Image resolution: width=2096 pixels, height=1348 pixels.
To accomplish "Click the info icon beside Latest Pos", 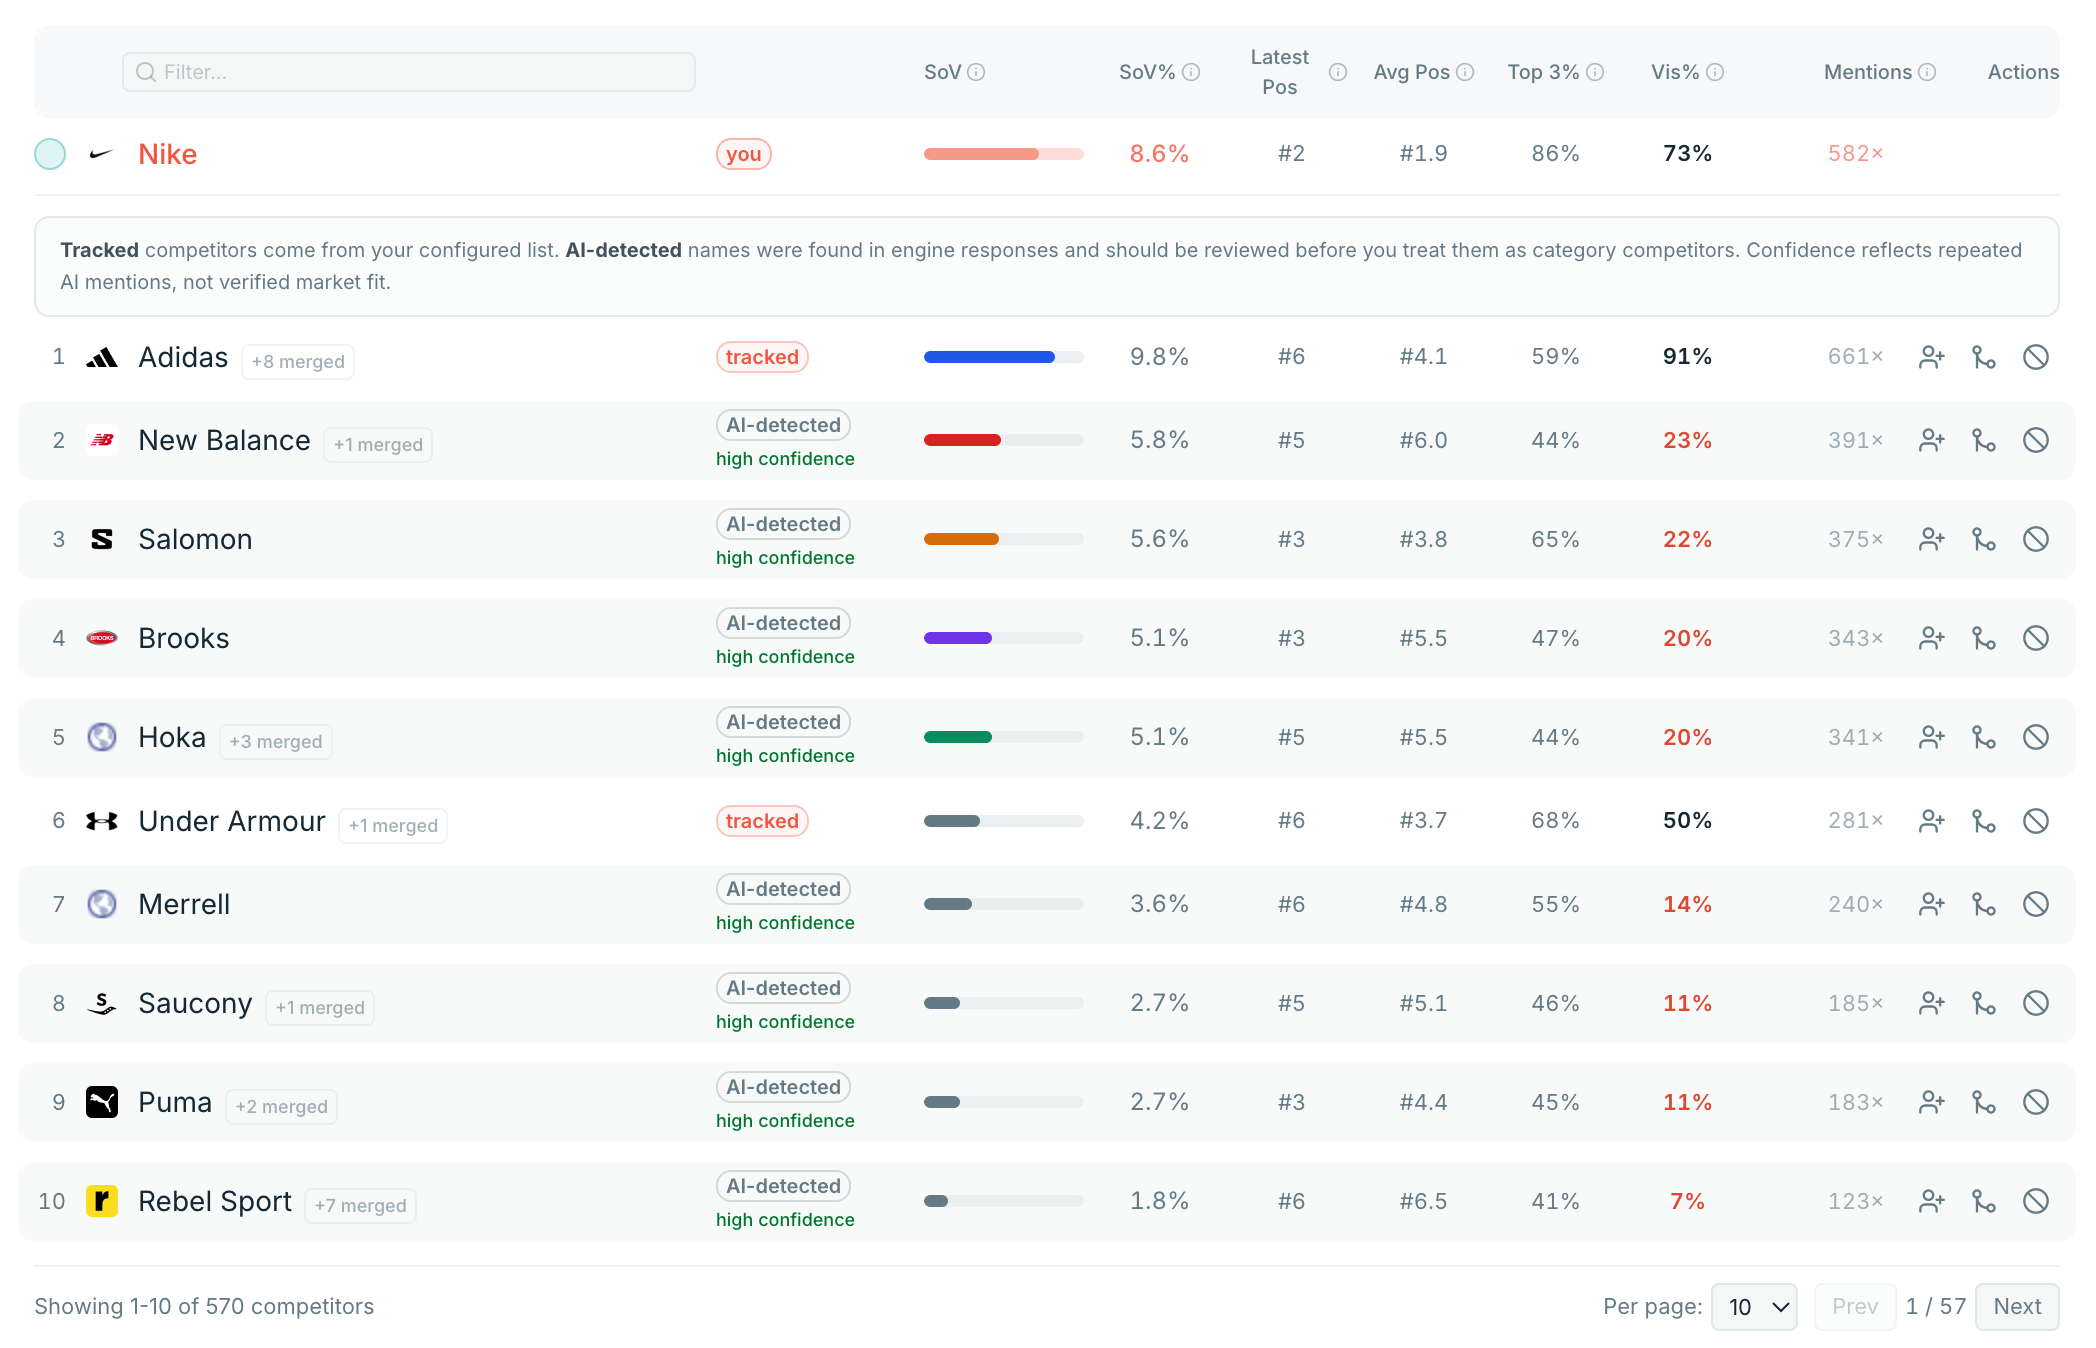I will pyautogui.click(x=1338, y=72).
